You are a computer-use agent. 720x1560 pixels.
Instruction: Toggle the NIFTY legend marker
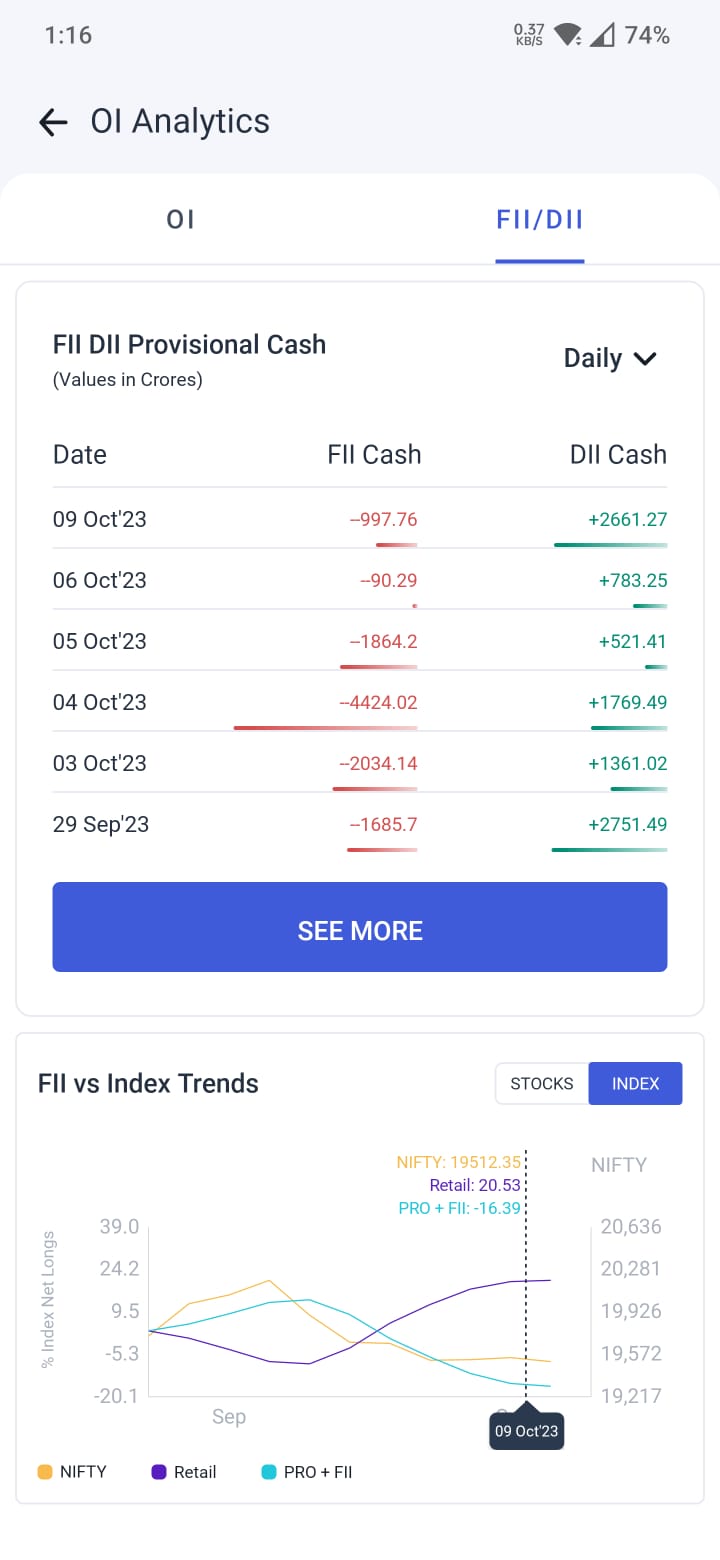[x=45, y=1472]
